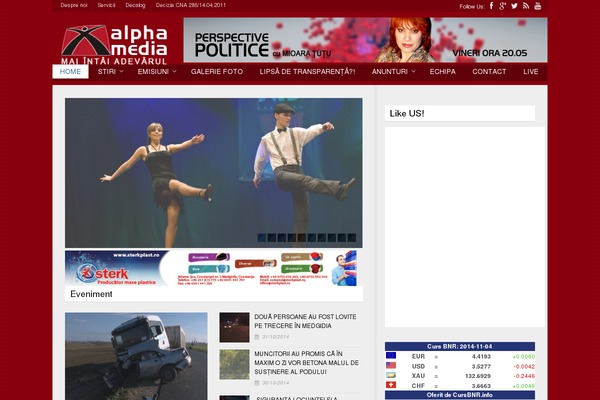
Task: Expand the ANUNTURI menu arrow
Action: click(413, 71)
